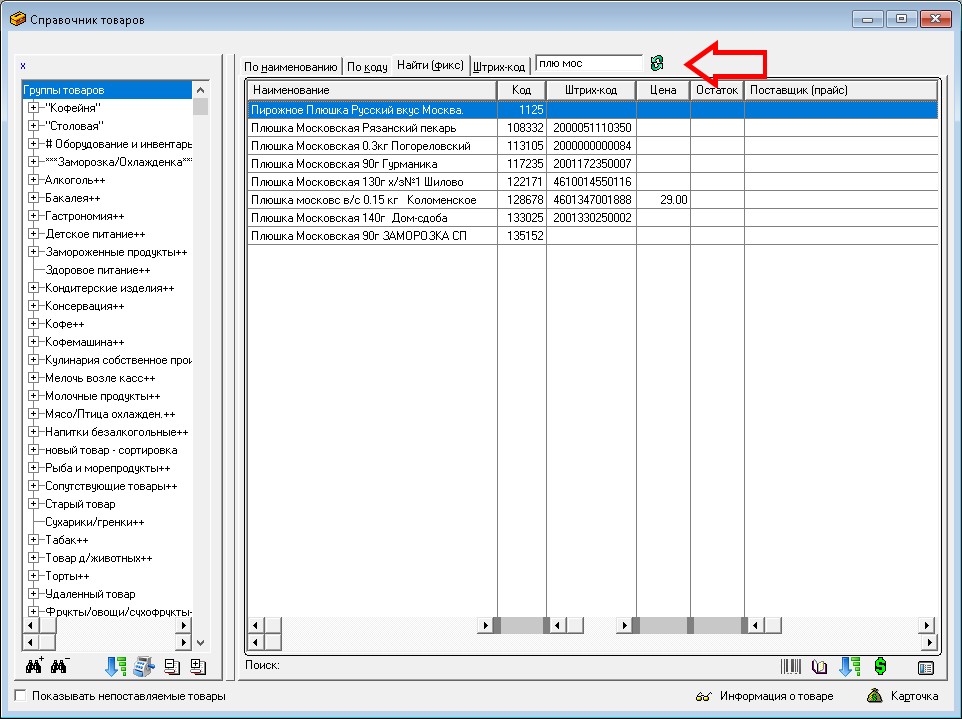Image resolution: width=962 pixels, height=719 pixels.
Task: Select row 'Плюшка Московская 140г Дом-сдоба'
Action: pyautogui.click(x=370, y=217)
